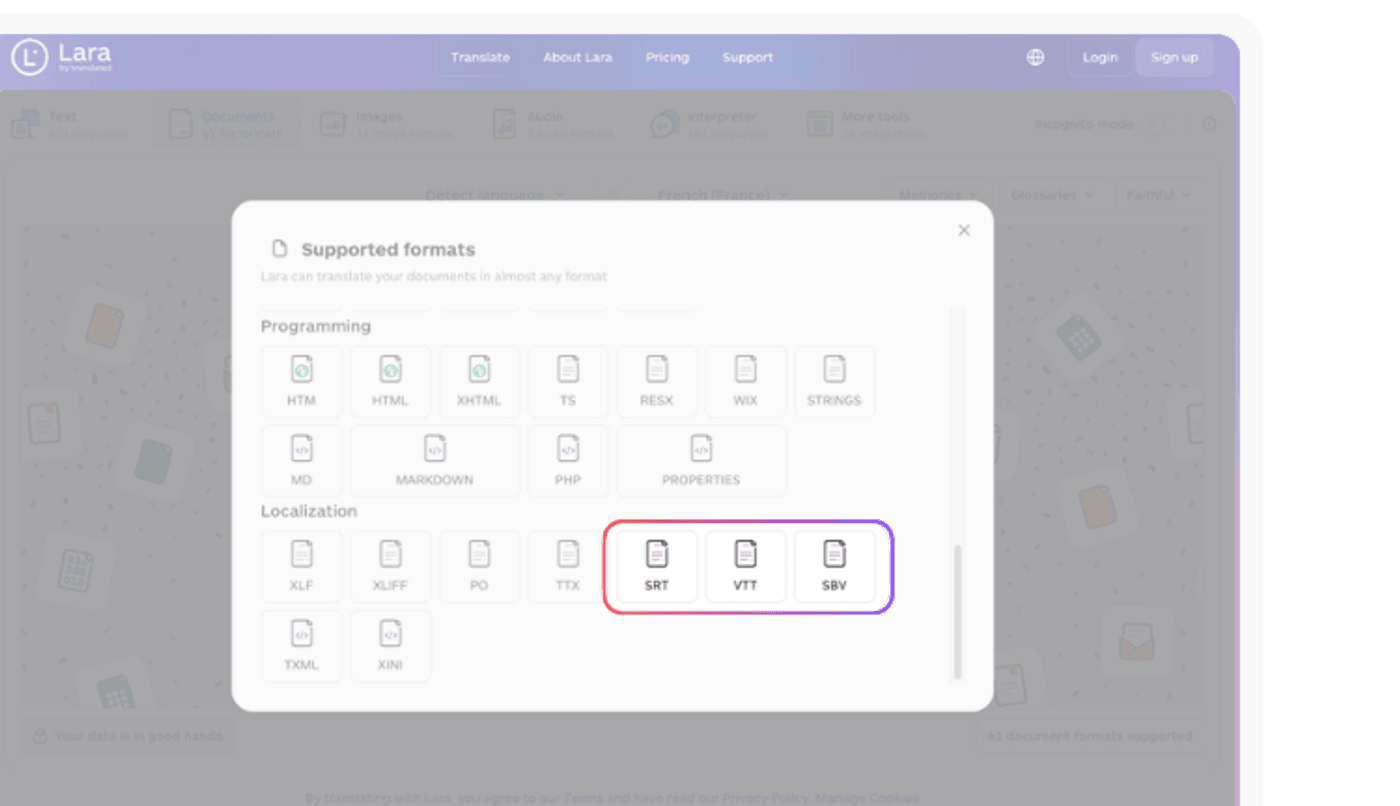Open the French (France) target dropdown
The image size is (1400, 806).
tap(723, 195)
